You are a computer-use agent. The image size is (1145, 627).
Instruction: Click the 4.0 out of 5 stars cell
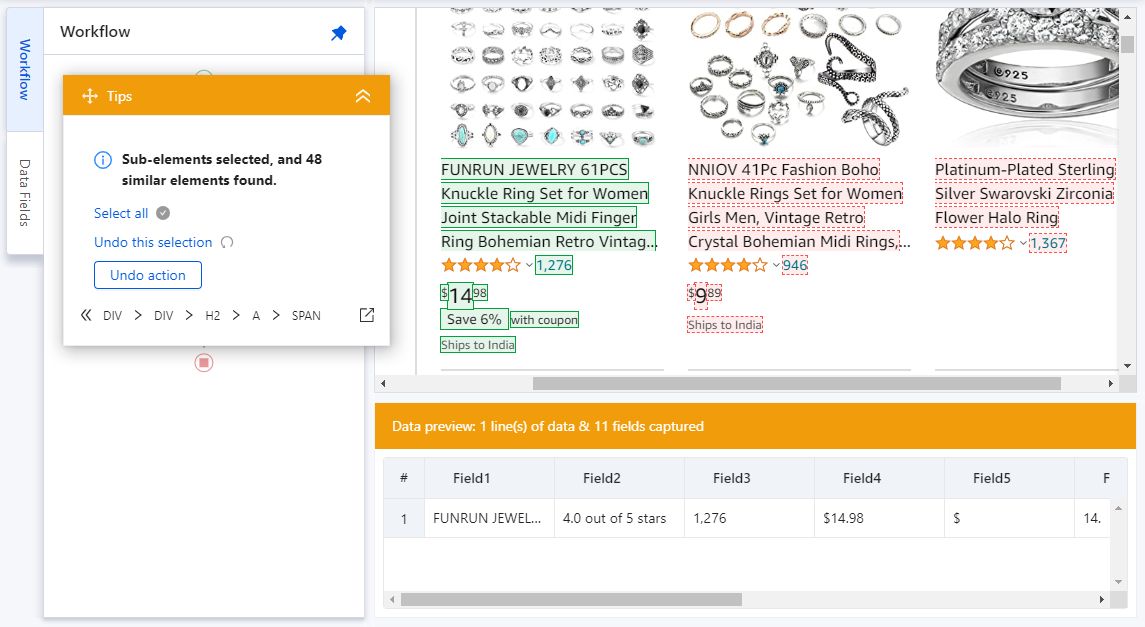tap(619, 518)
